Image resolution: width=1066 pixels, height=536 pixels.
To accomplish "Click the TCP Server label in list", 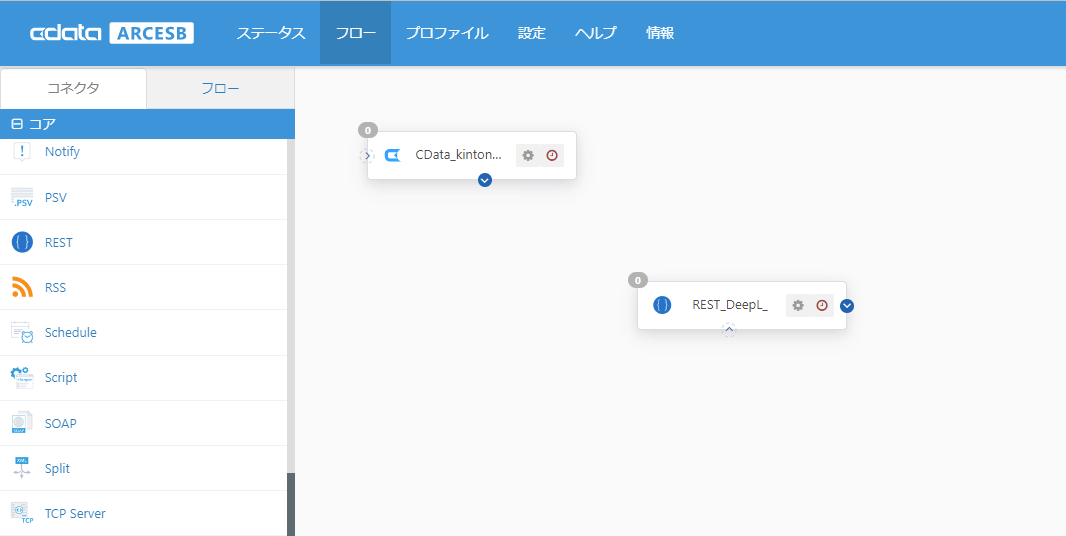I will 75,514.
